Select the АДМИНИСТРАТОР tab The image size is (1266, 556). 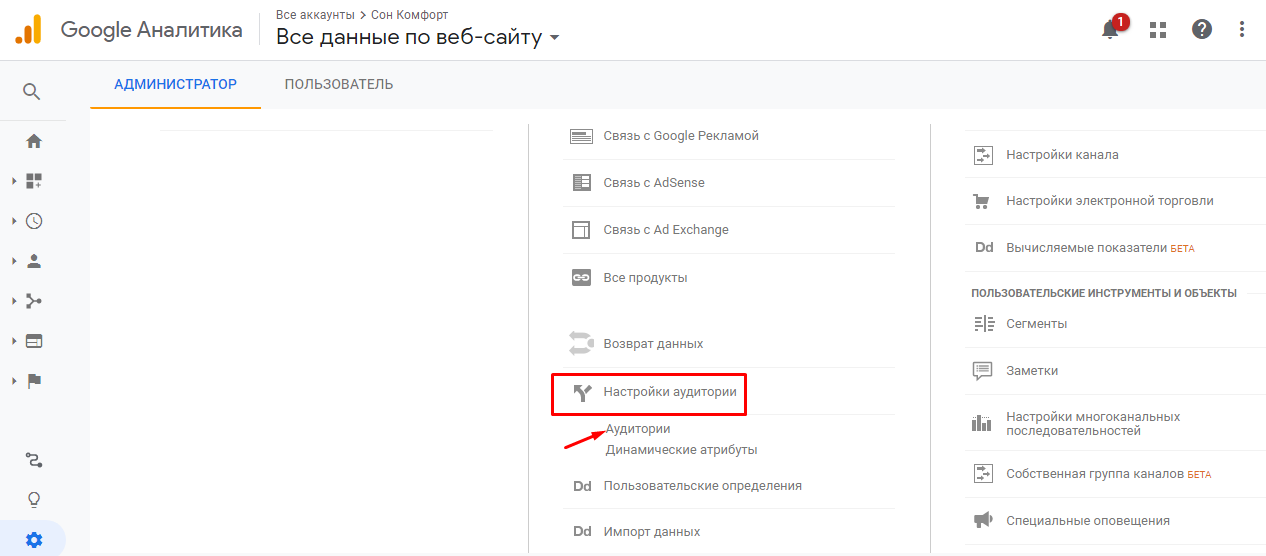176,84
